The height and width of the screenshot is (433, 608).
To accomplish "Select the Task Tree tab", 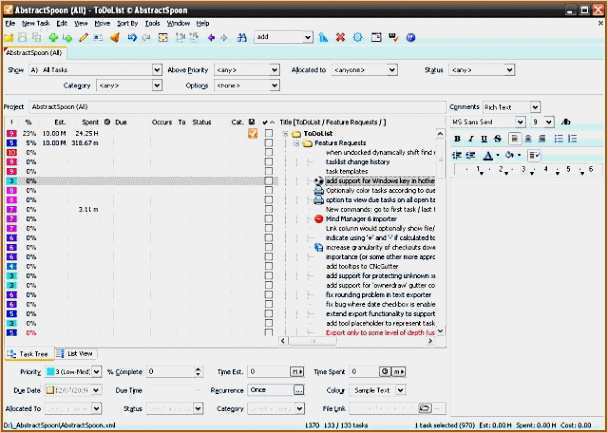I will pos(29,354).
